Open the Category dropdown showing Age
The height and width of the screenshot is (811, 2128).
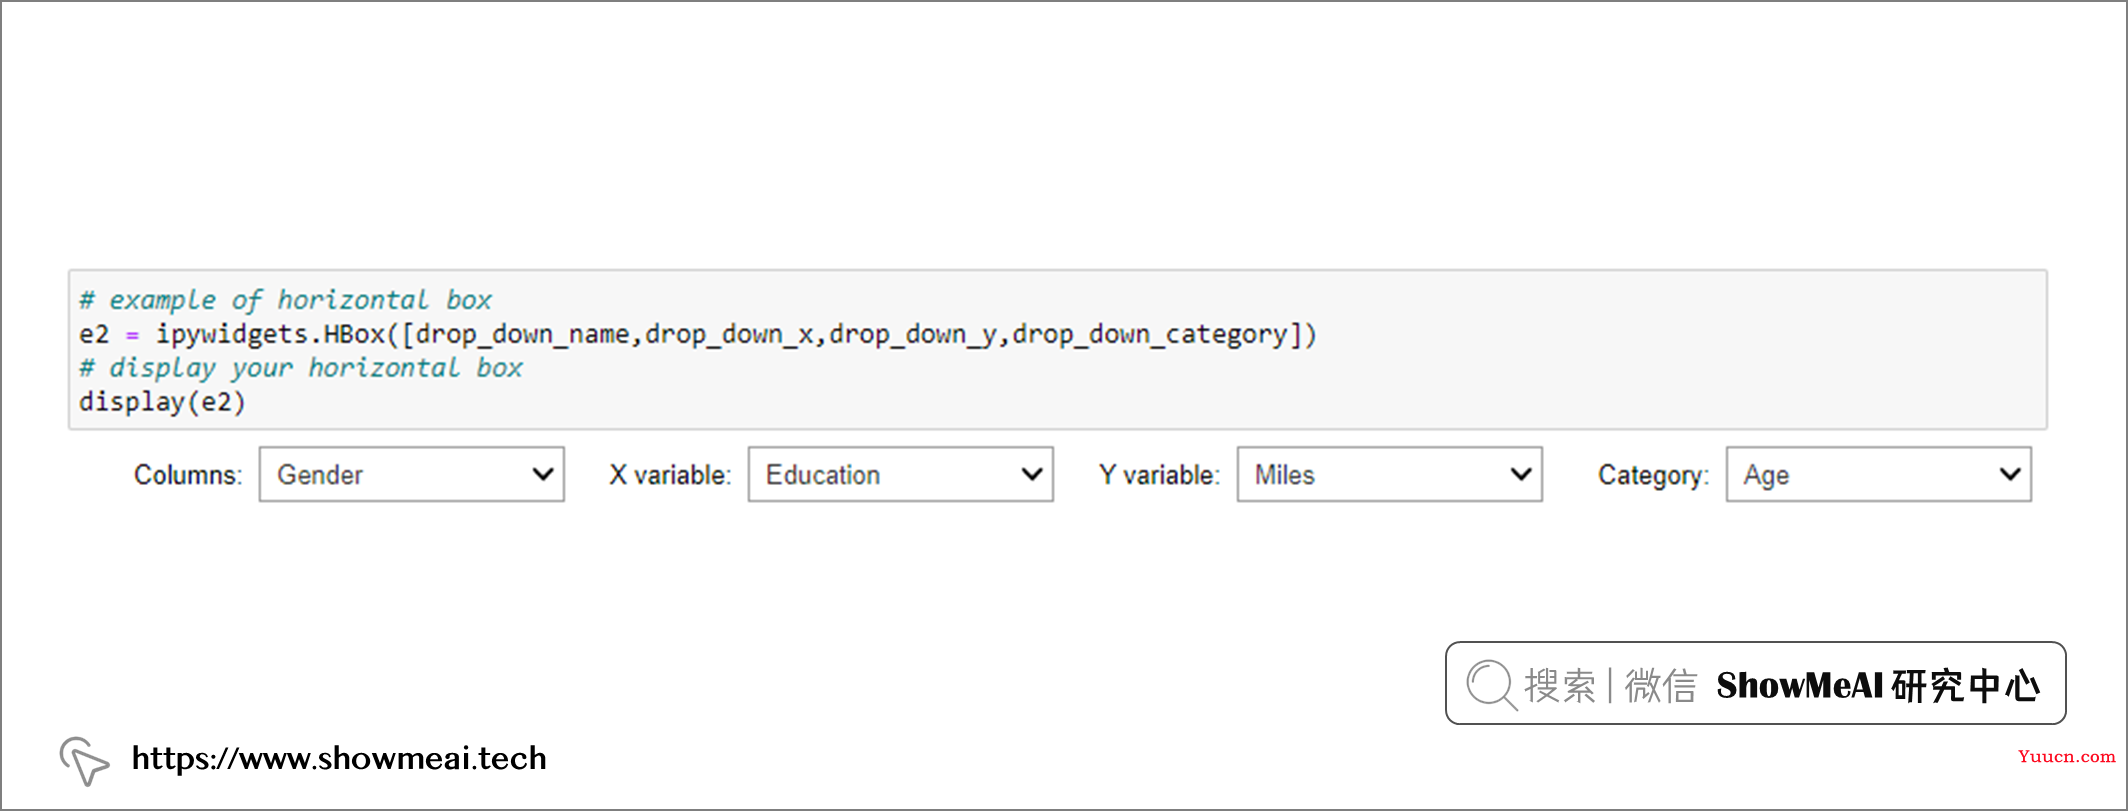[1879, 474]
